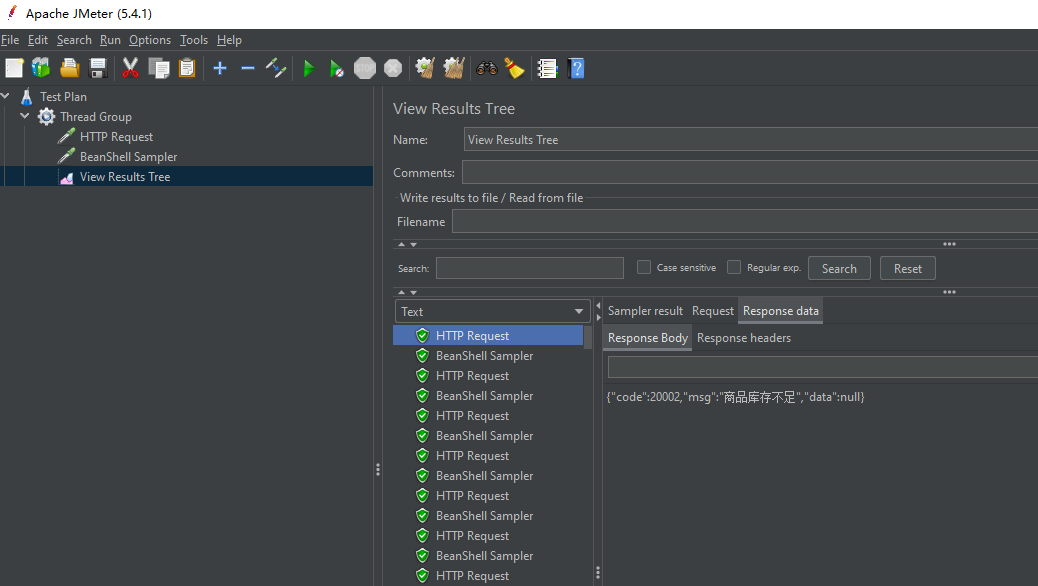The image size is (1038, 586).
Task: Click the Paste clipboard icon
Action: [187, 68]
